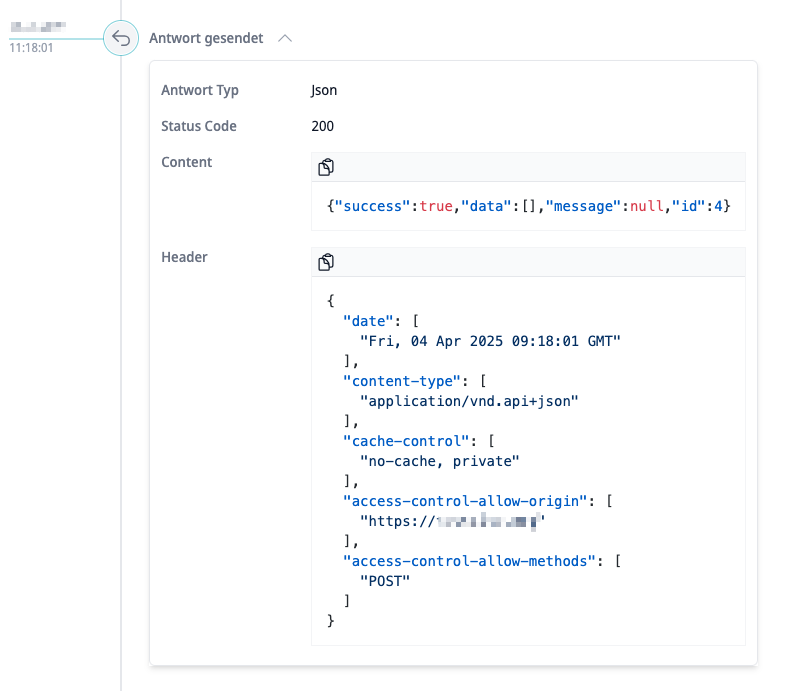The image size is (811, 691).
Task: Click the reply arrow circle icon
Action: pos(121,39)
